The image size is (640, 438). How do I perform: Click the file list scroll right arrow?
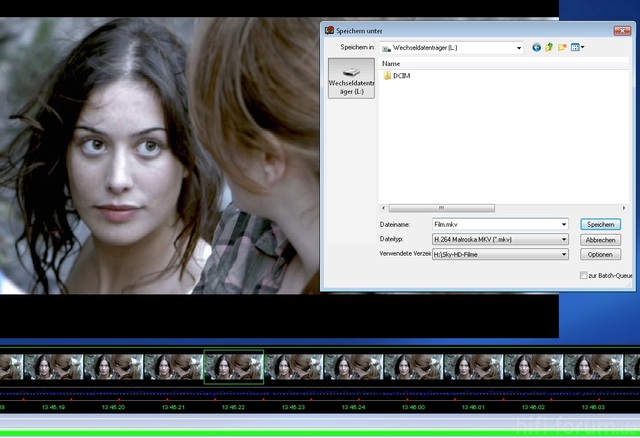click(624, 208)
